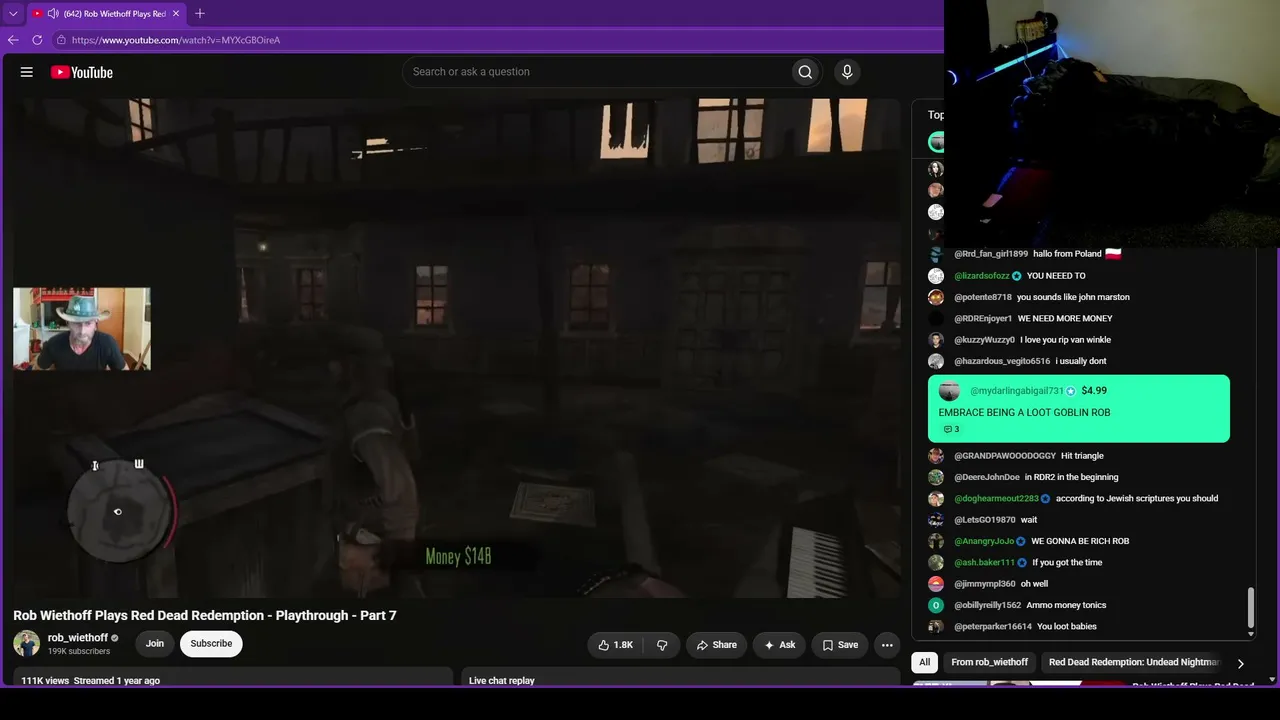
Task: Click the "Live chat replay" heading
Action: (502, 681)
